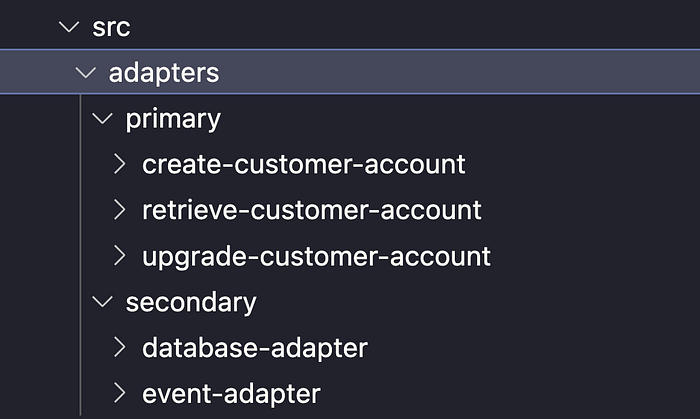Open the retrieve-customer-account folder
This screenshot has height=419, width=700.
(x=312, y=210)
